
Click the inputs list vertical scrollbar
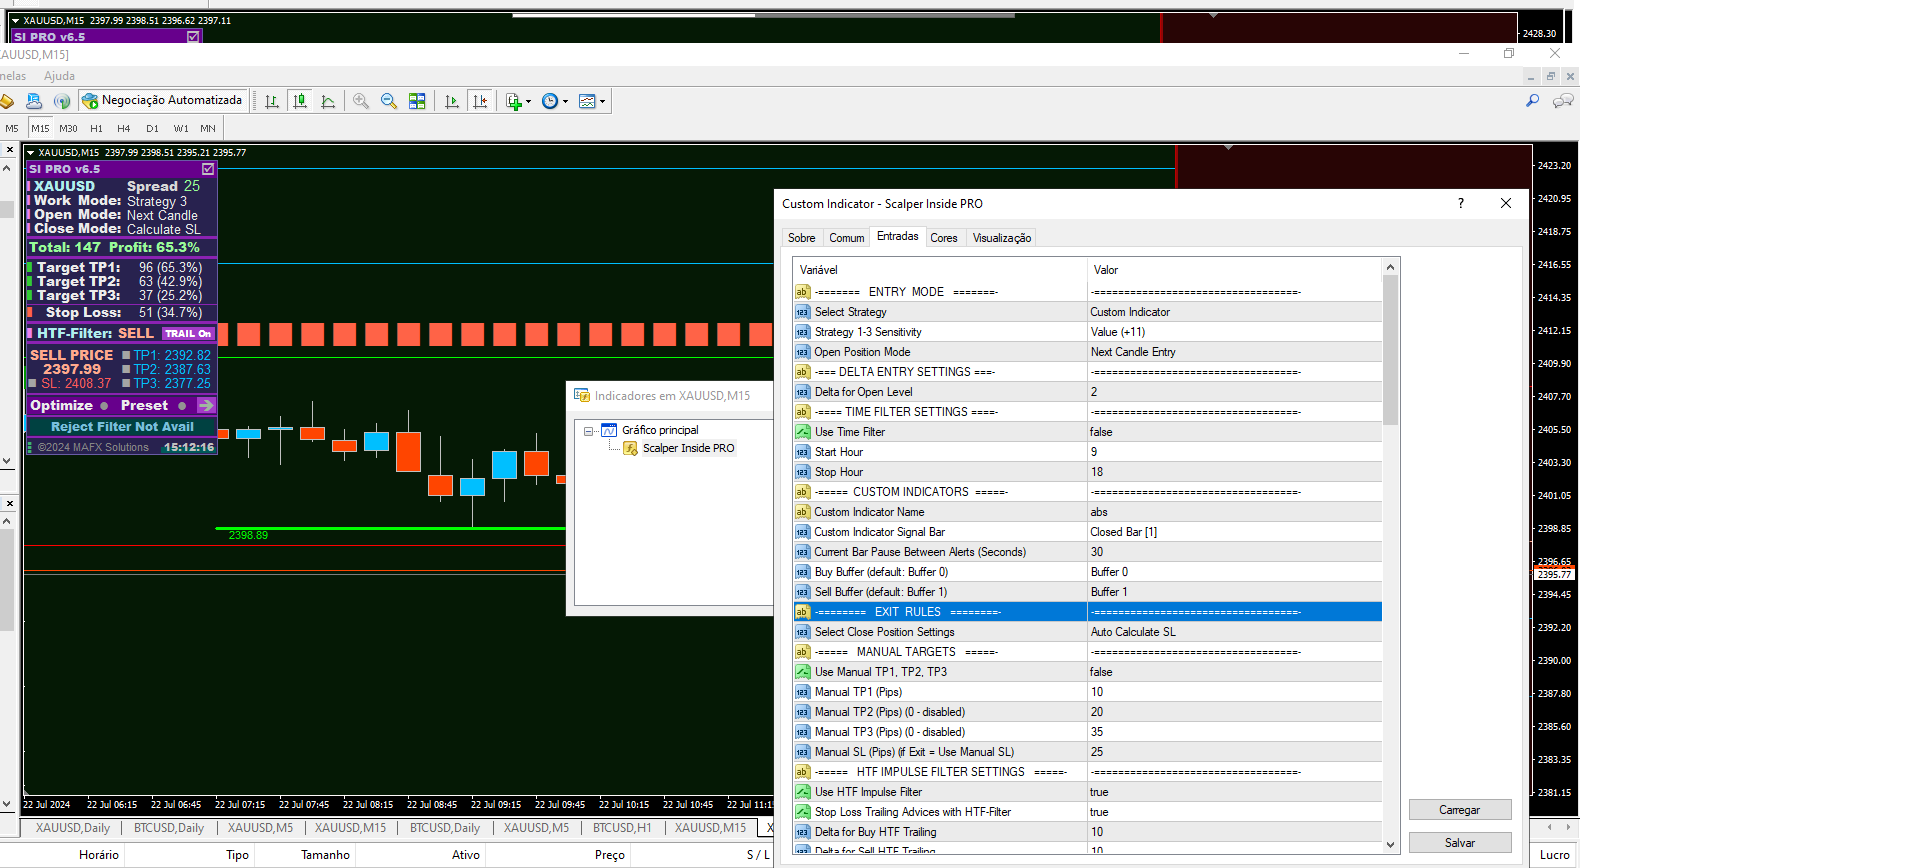click(x=1390, y=350)
